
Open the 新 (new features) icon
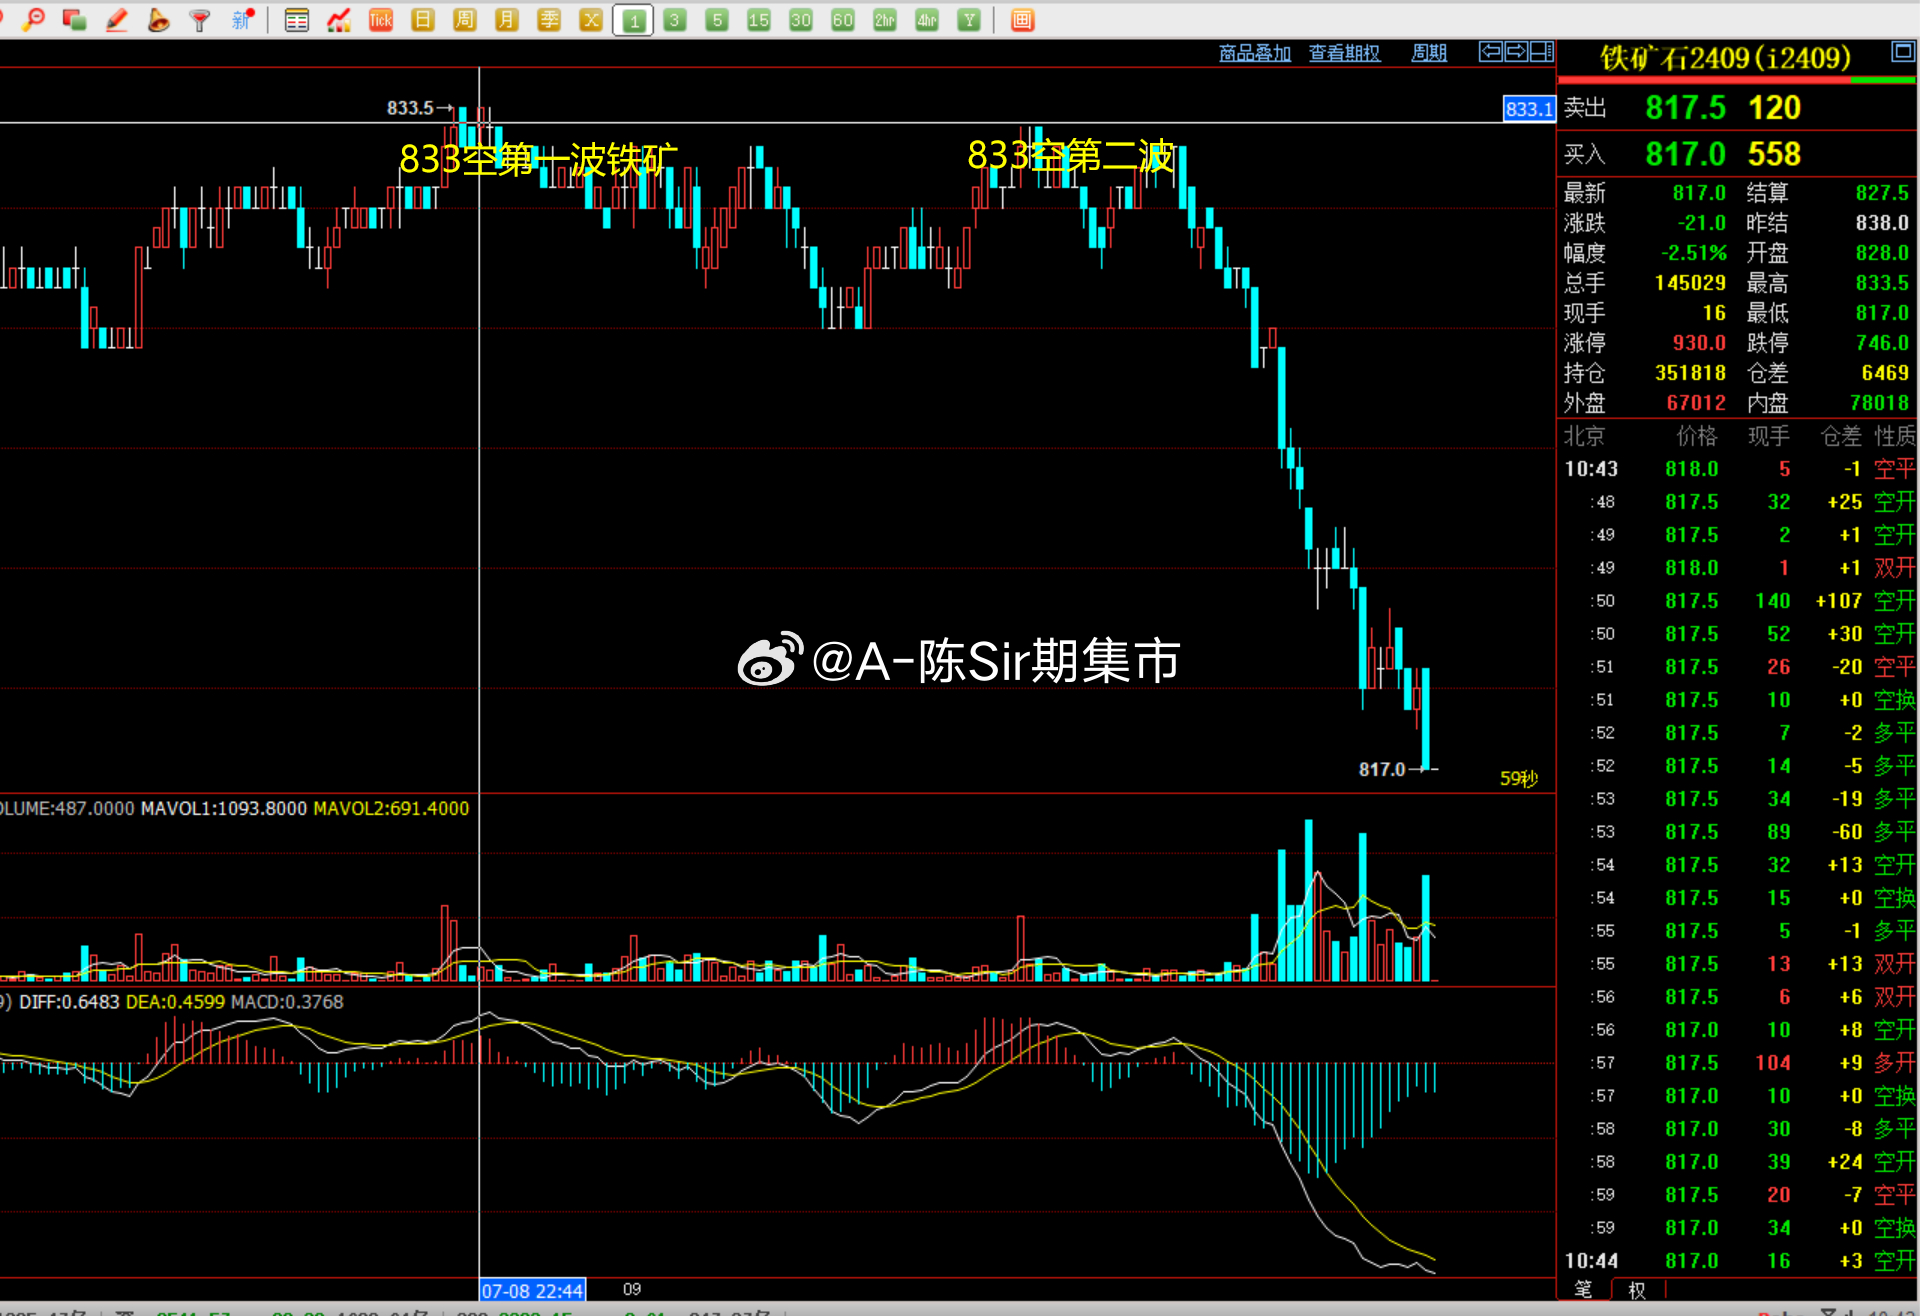point(239,19)
